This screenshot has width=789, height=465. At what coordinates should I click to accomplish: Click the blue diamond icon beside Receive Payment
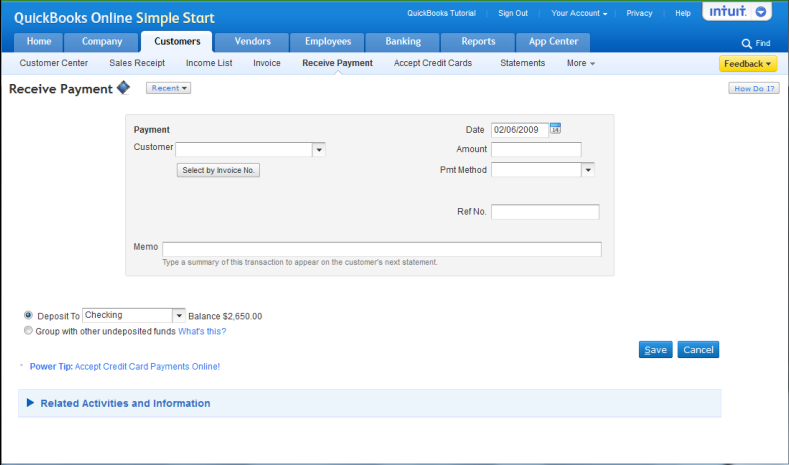coord(123,88)
